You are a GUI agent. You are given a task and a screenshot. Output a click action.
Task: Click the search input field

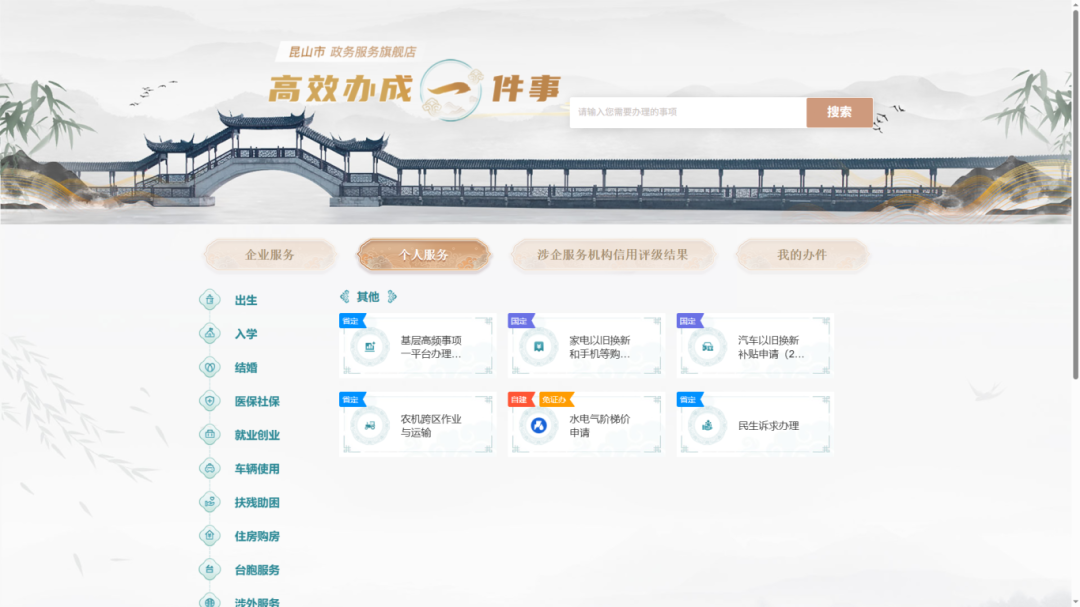[x=687, y=112]
